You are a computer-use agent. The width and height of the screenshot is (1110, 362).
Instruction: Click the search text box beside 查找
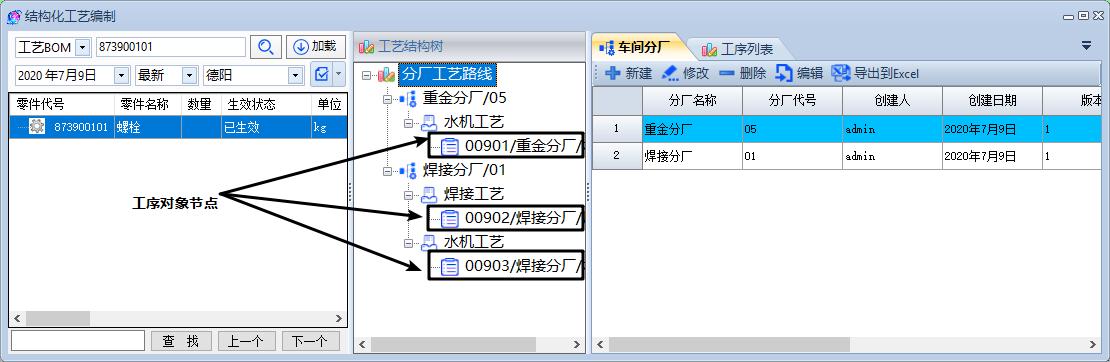78,341
